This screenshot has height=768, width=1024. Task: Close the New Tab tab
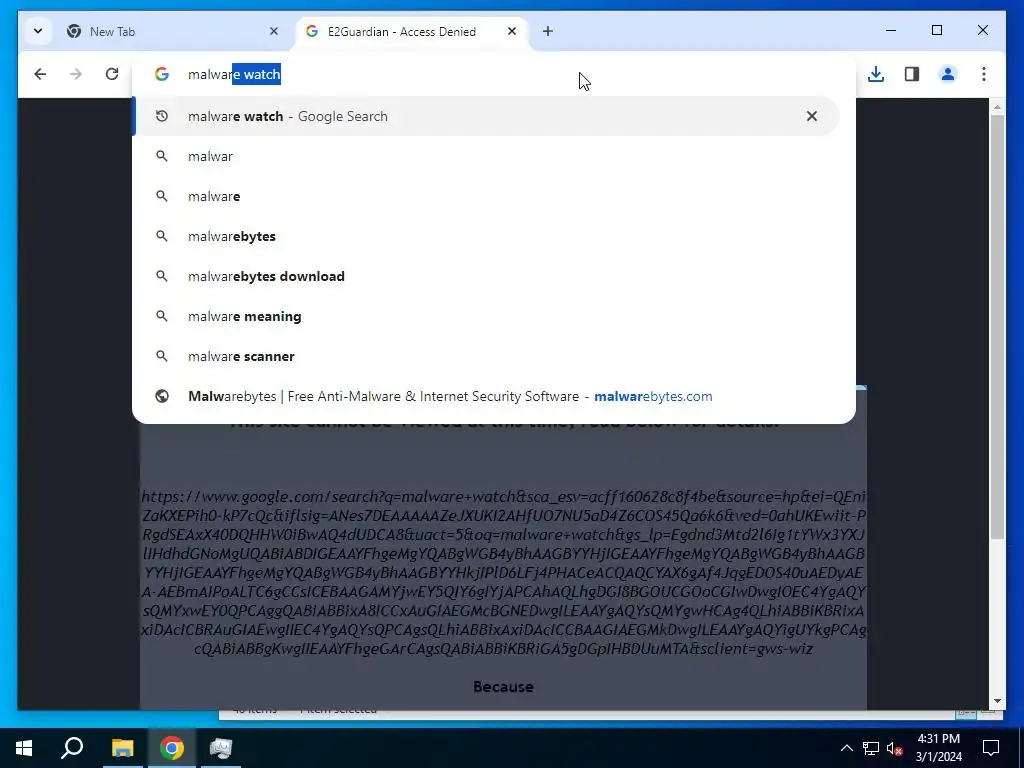coord(274,31)
